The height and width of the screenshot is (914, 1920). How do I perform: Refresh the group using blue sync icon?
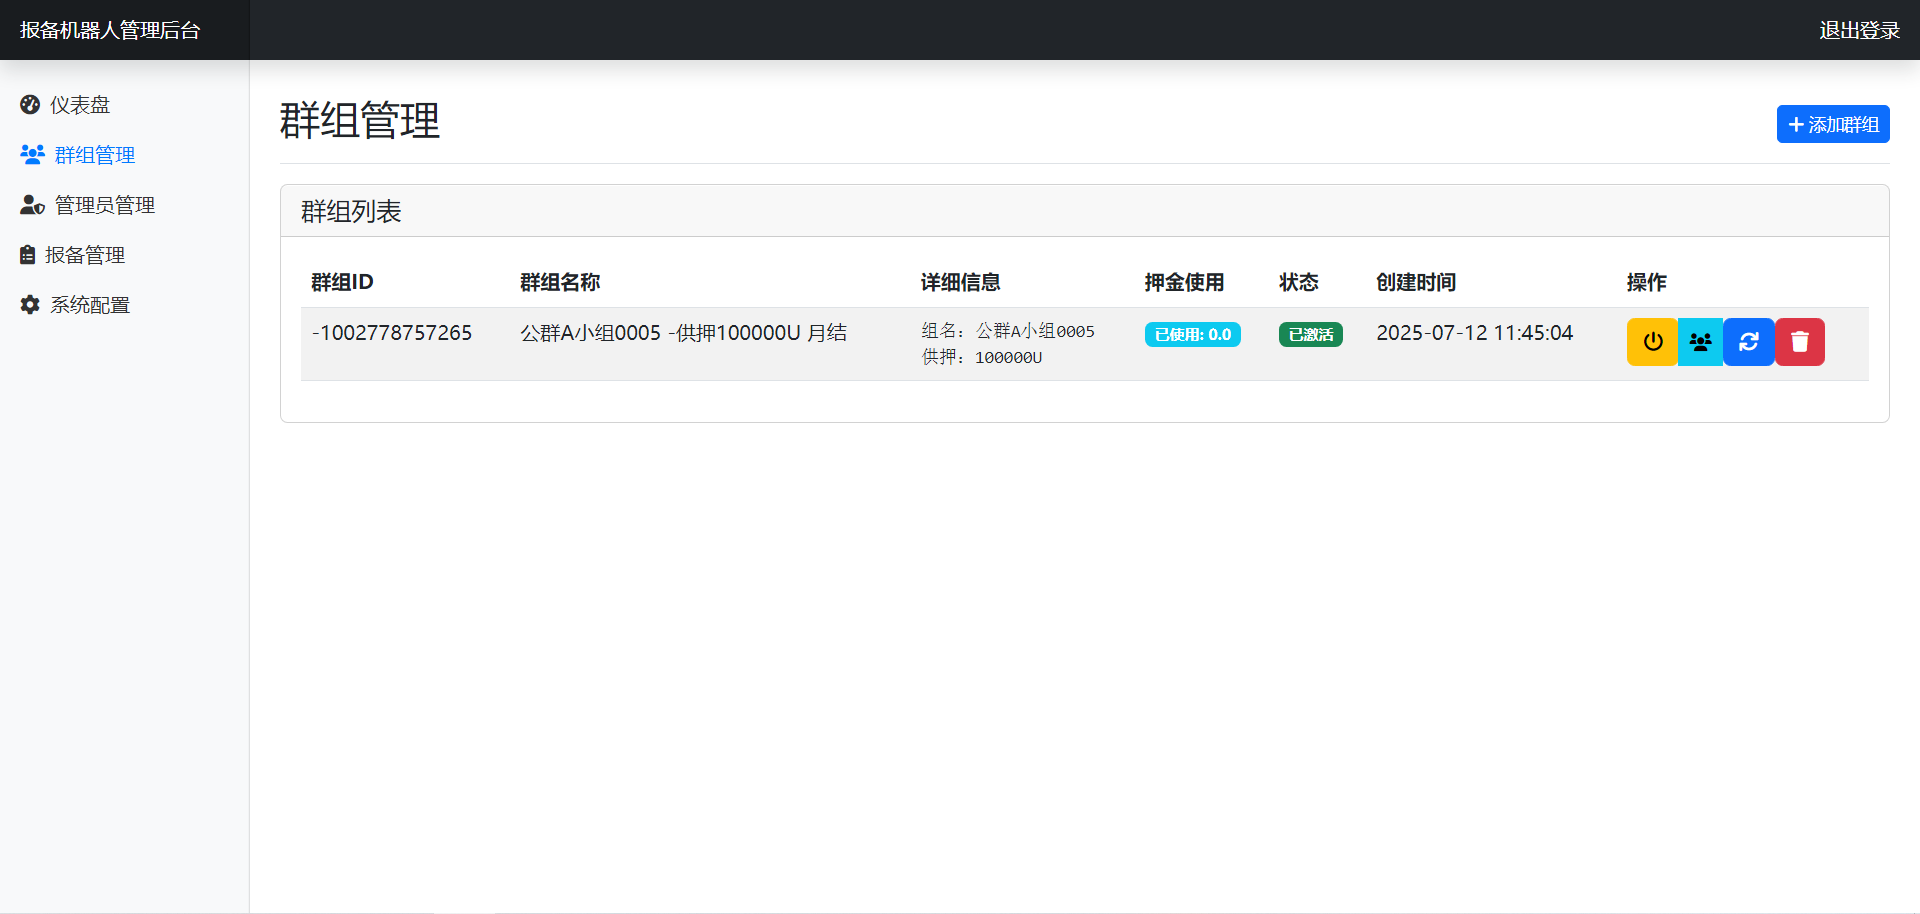[1748, 342]
